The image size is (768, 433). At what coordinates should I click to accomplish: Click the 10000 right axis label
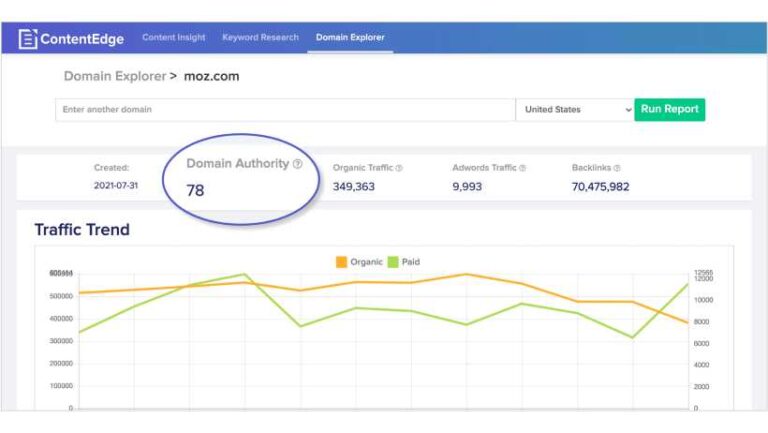pyautogui.click(x=703, y=300)
